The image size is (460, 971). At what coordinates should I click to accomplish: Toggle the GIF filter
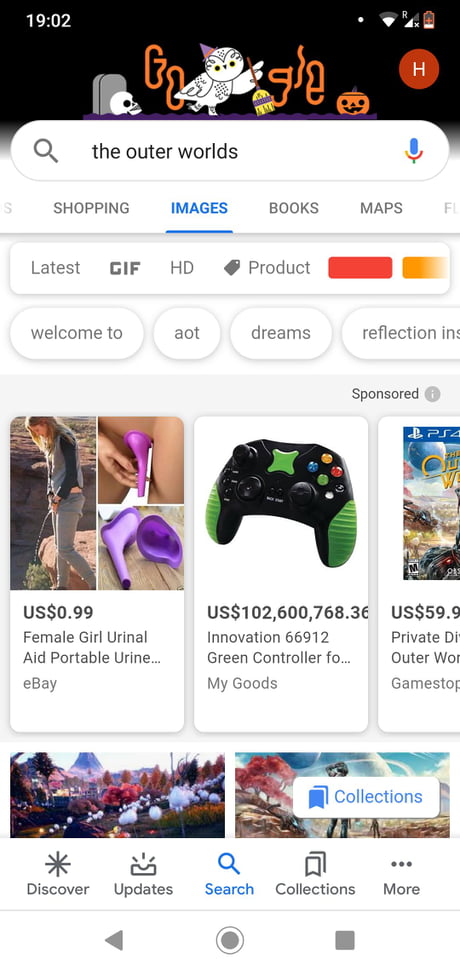coord(124,268)
